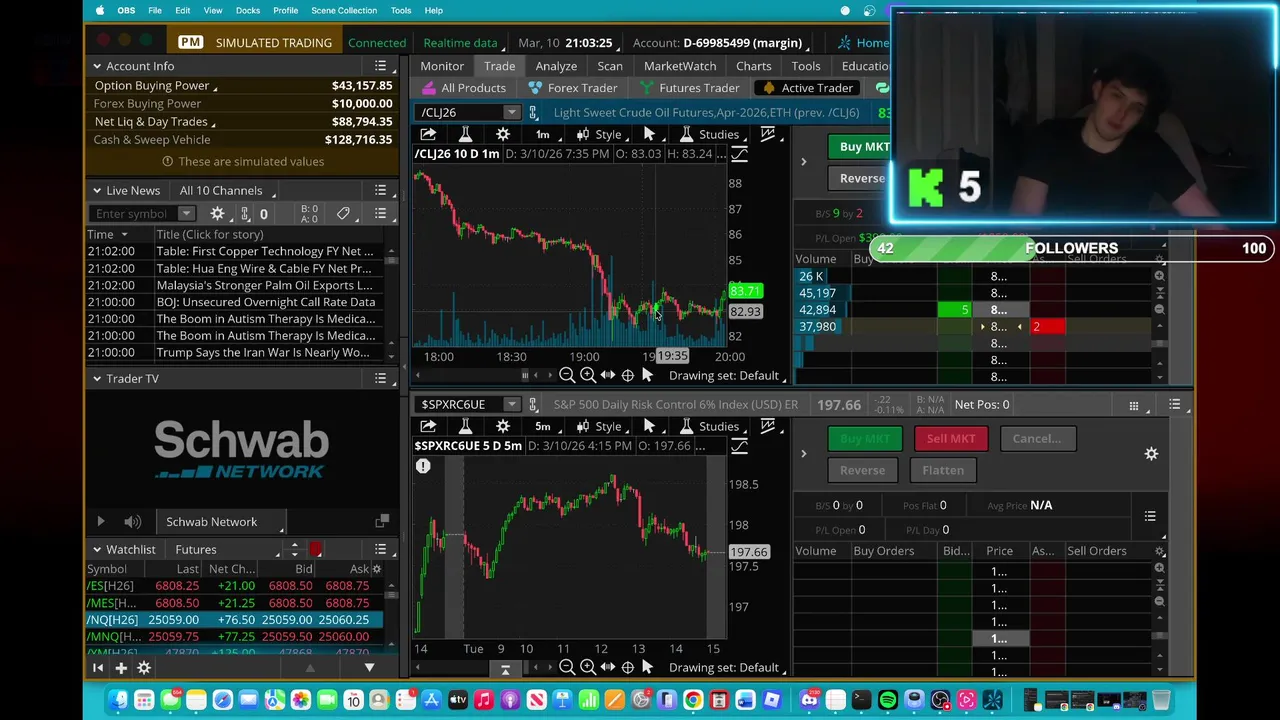Image resolution: width=1280 pixels, height=720 pixels.
Task: Switch to the Scan tab
Action: (x=610, y=66)
